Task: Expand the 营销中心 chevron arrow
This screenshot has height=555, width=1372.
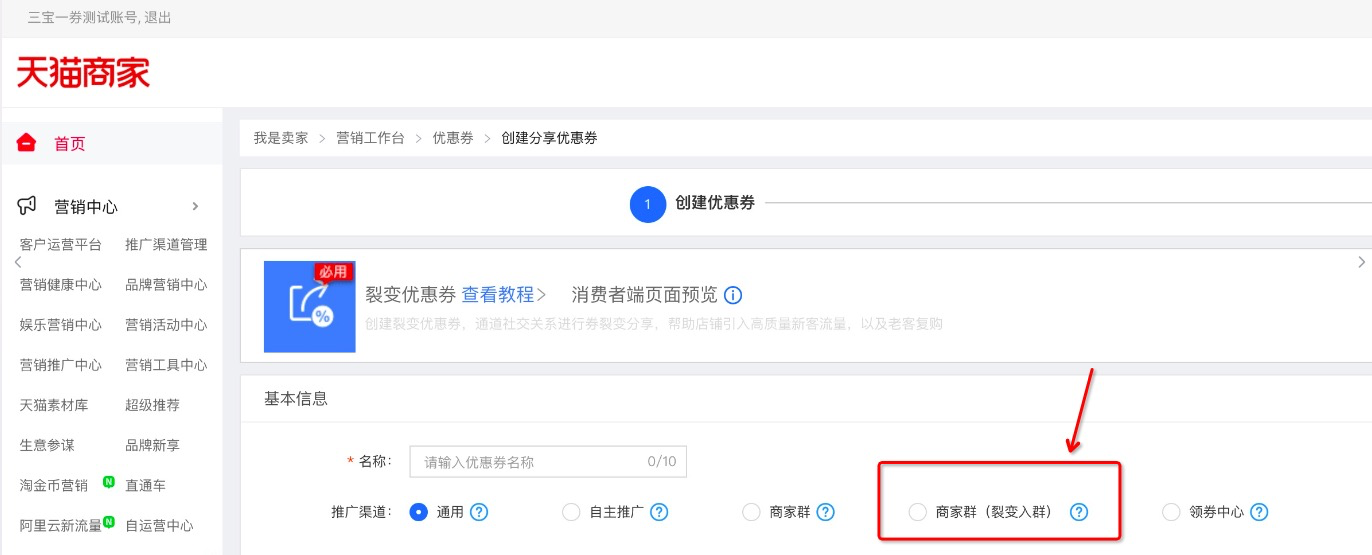Action: [x=195, y=206]
